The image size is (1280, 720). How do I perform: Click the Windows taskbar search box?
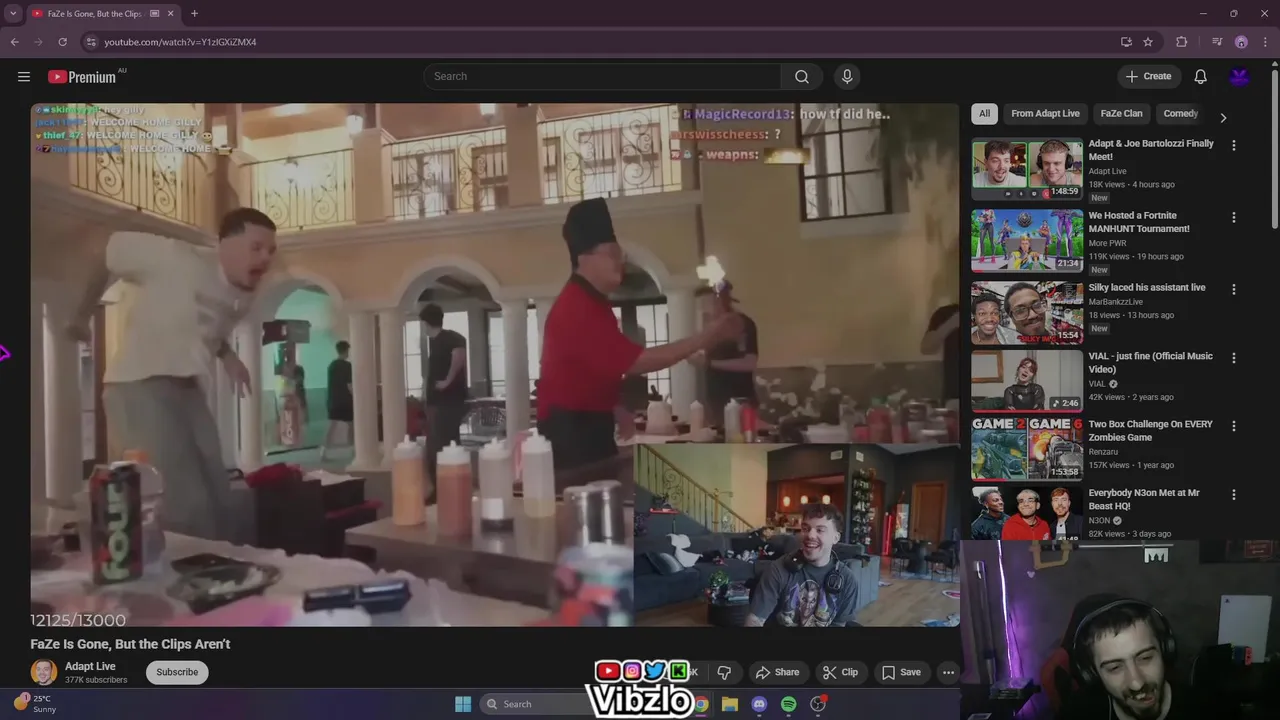[x=539, y=704]
